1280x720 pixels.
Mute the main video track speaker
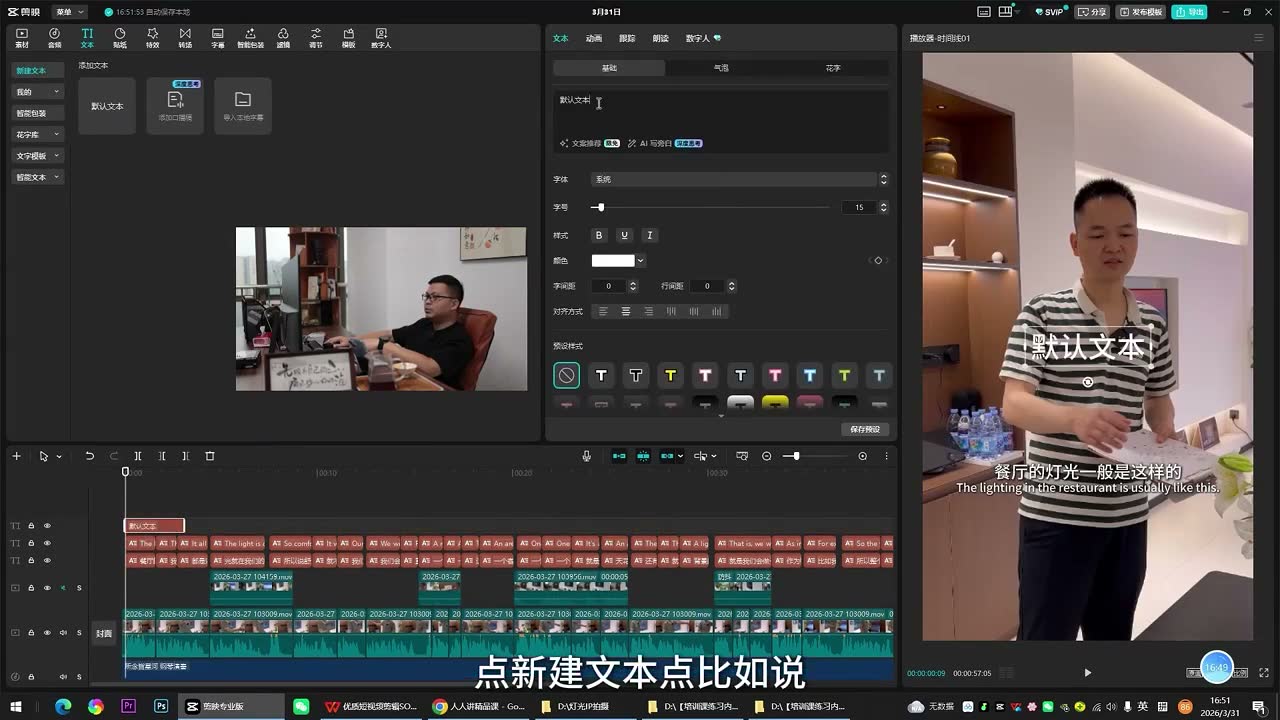pyautogui.click(x=62, y=632)
